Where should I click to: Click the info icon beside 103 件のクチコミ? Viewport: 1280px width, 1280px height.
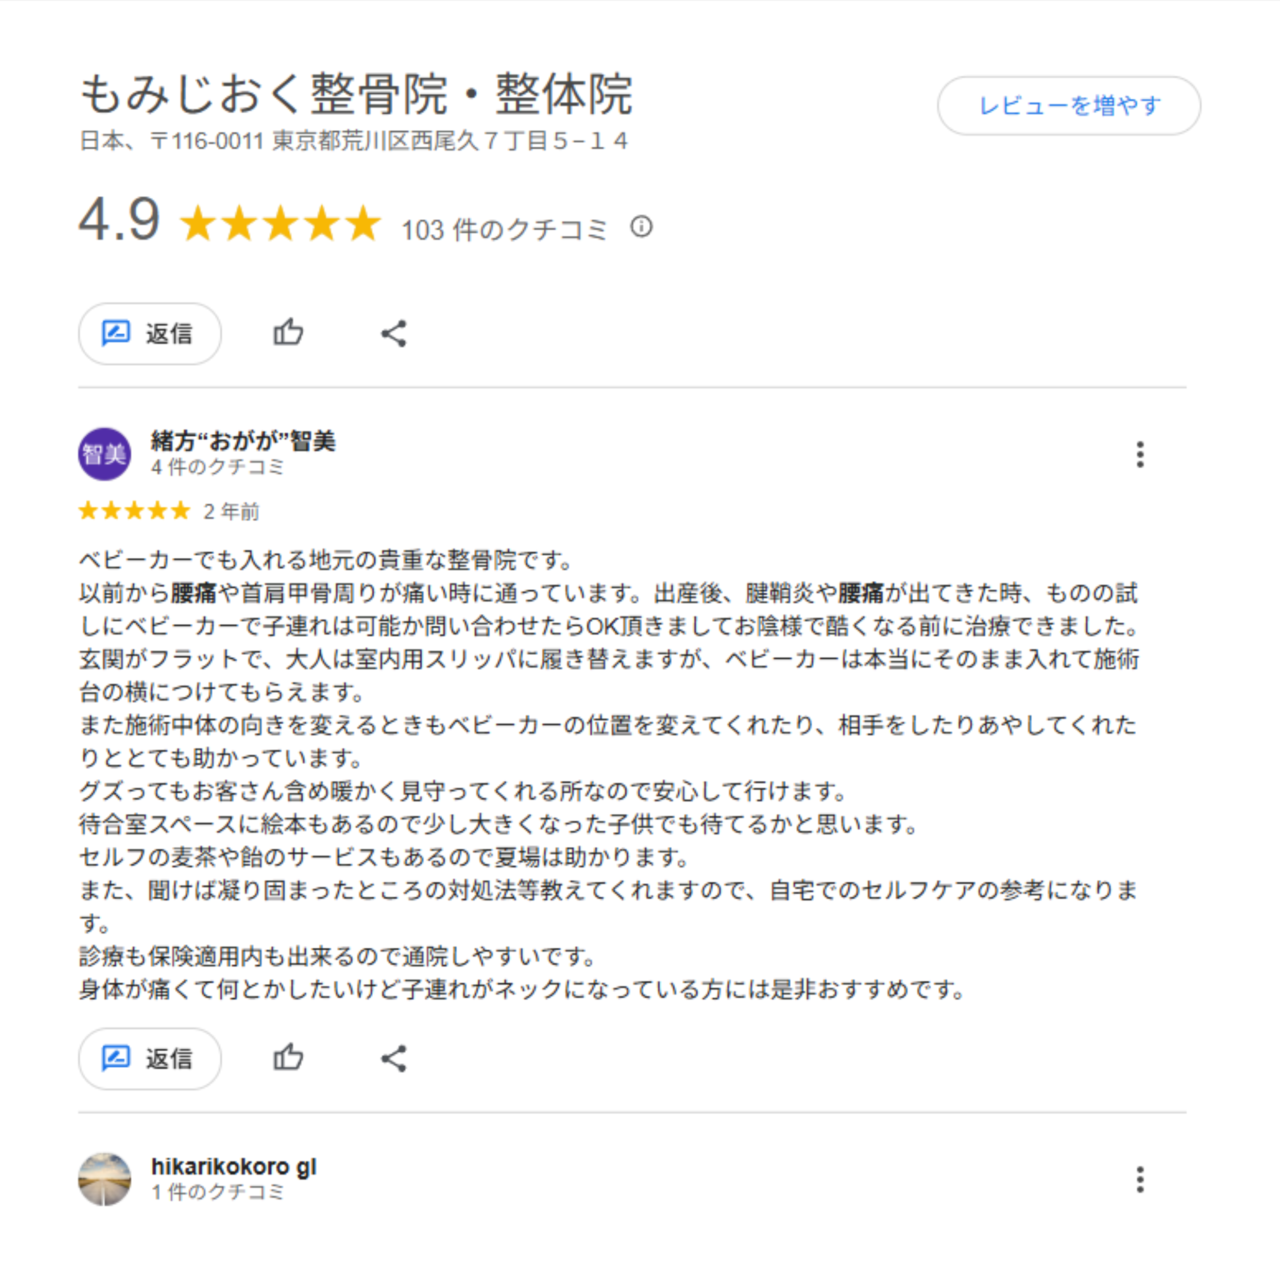(641, 227)
